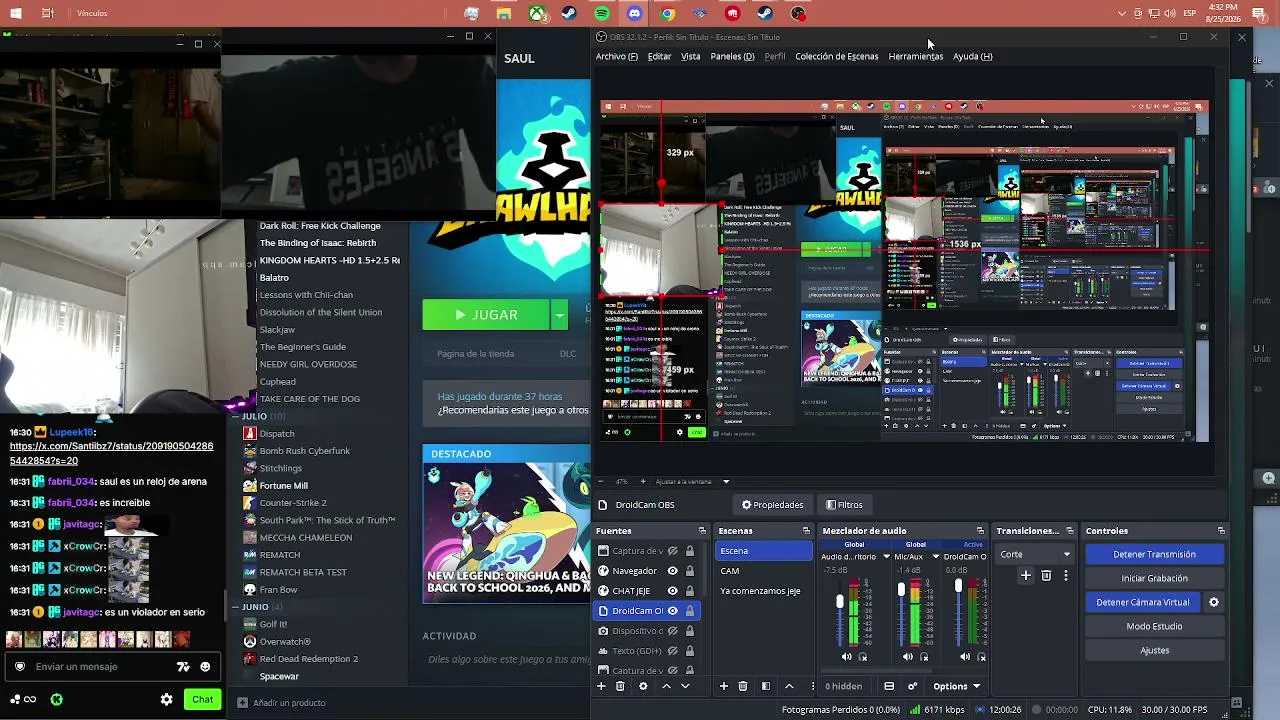Click Propiedades button for DroidCam OBS

[x=772, y=505]
